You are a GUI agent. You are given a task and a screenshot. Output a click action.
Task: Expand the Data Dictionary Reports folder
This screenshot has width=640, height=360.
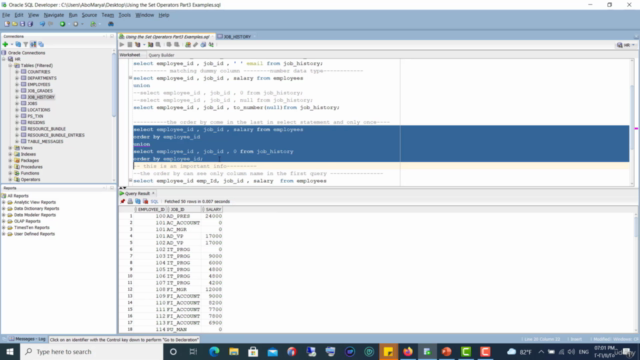click(4, 209)
